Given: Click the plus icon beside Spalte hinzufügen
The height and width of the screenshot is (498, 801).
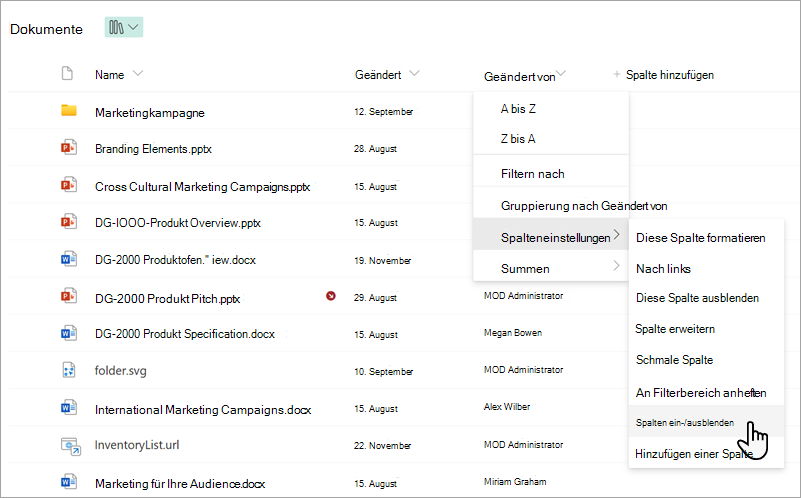Looking at the screenshot, I should [617, 75].
